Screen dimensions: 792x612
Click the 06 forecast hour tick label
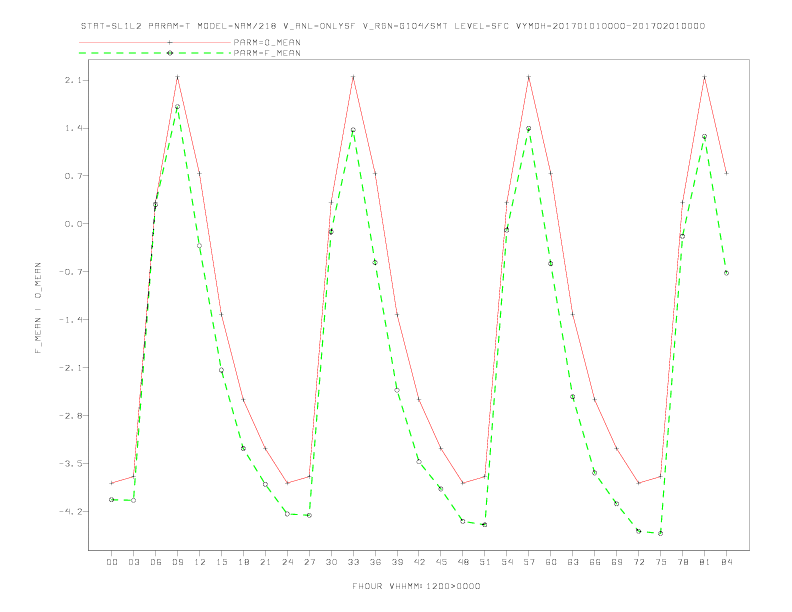156,562
